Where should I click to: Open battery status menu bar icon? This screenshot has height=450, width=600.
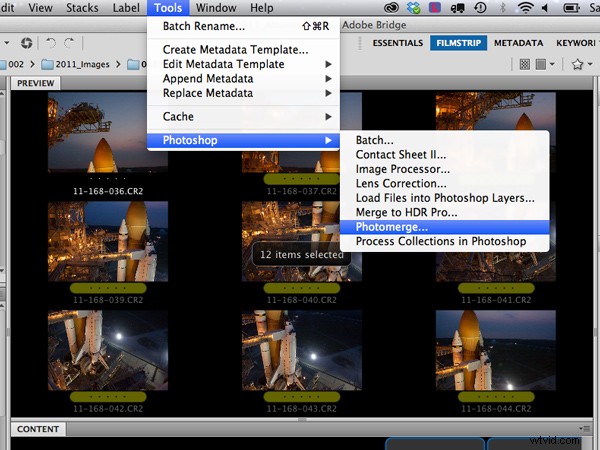click(x=571, y=8)
